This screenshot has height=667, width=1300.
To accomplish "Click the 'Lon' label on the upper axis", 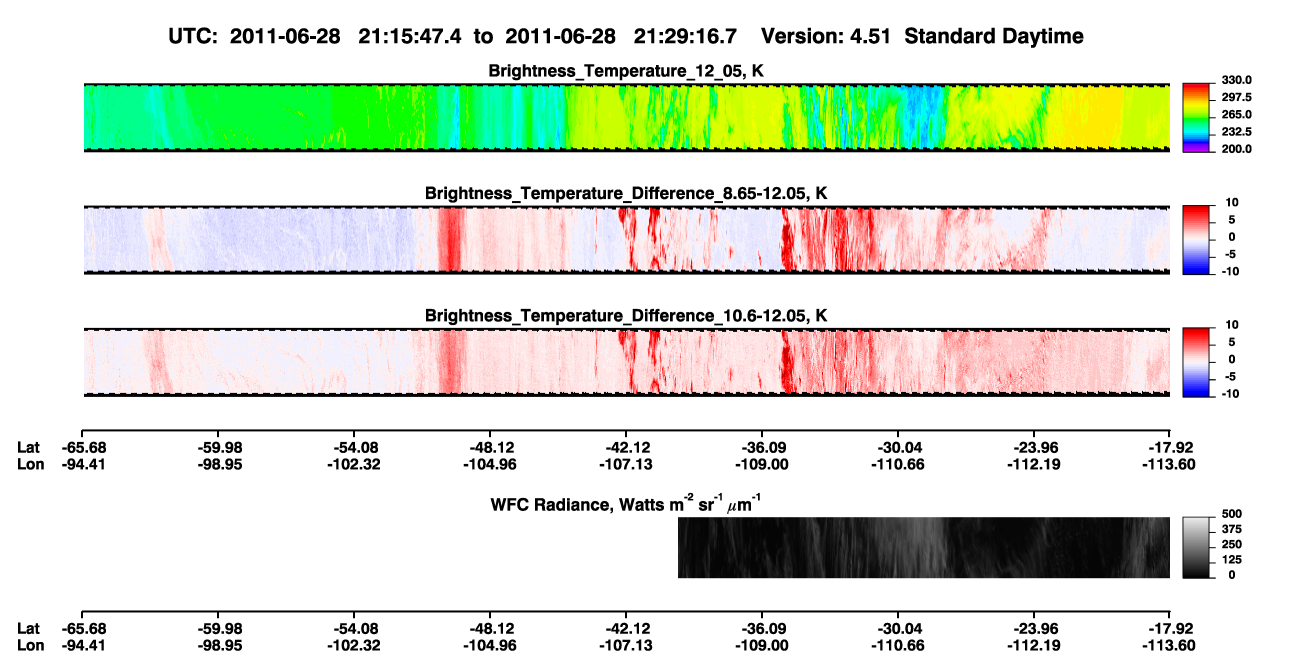I will [30, 463].
